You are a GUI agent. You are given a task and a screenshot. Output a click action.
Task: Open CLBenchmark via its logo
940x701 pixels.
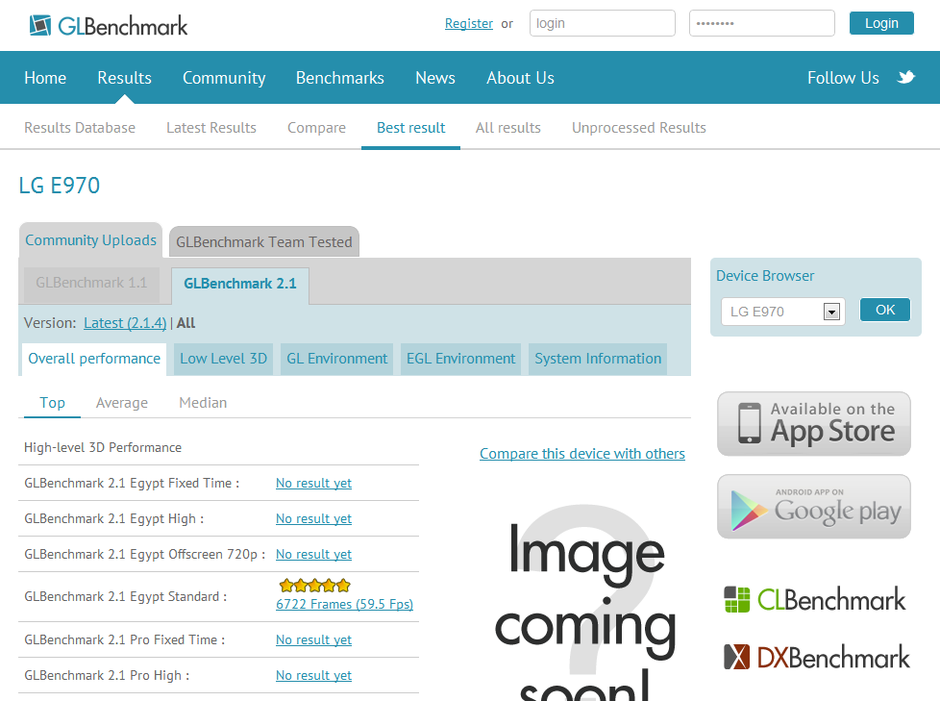pyautogui.click(x=815, y=600)
